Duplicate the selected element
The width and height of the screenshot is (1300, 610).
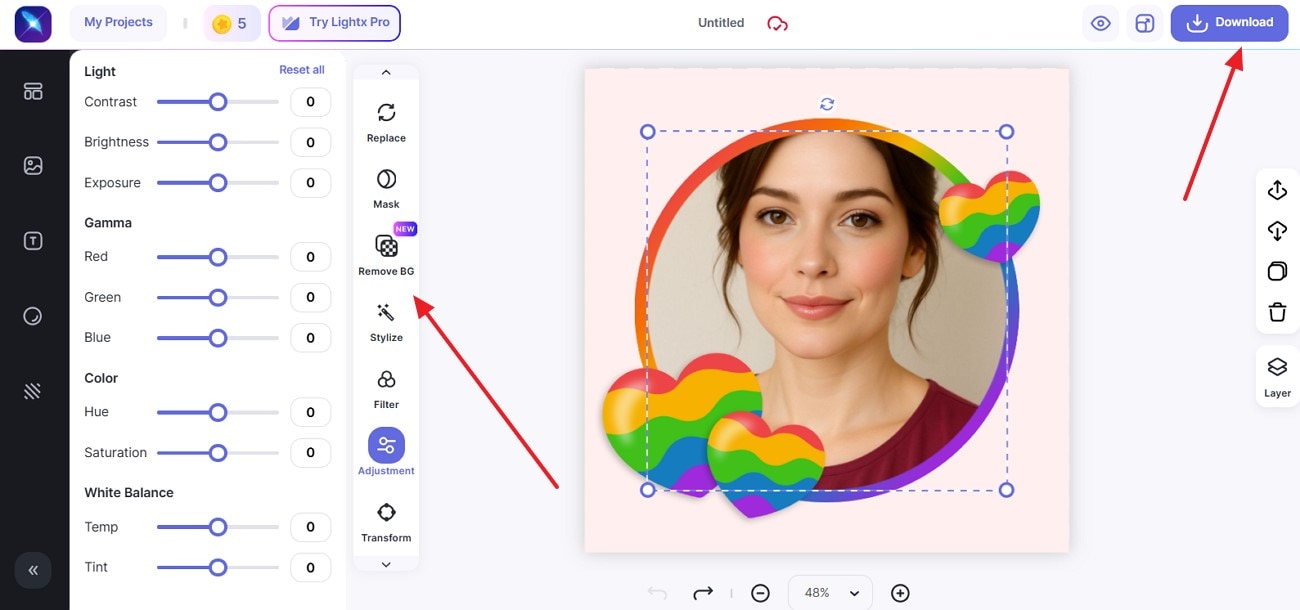[x=1277, y=272]
